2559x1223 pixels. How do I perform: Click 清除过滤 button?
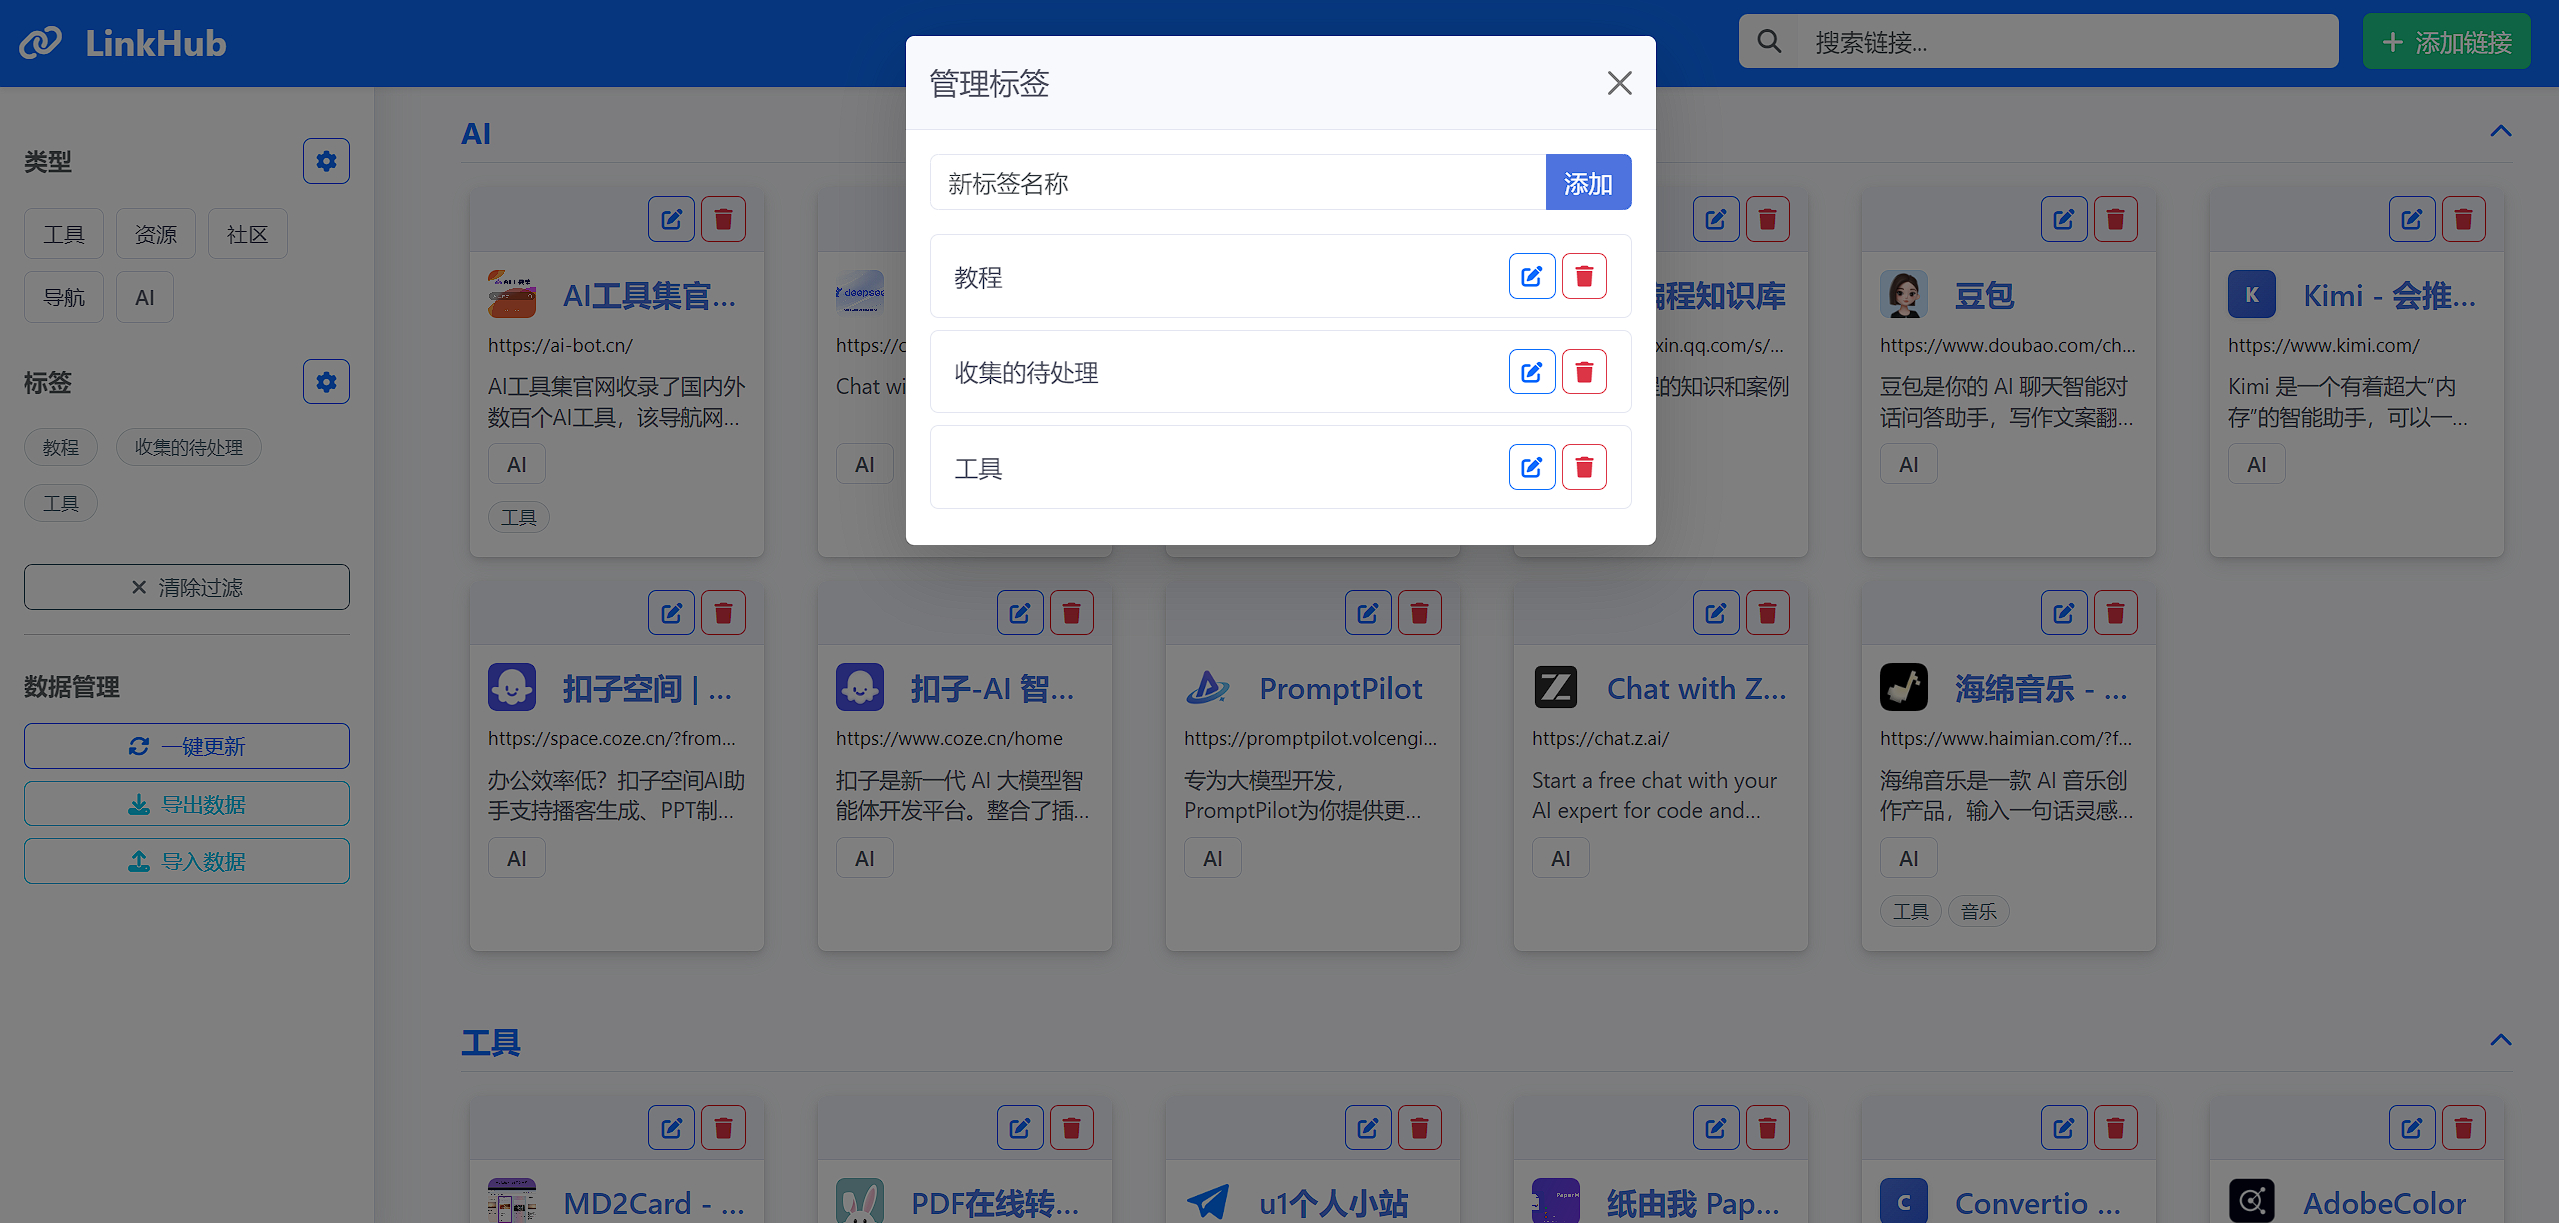pos(187,587)
